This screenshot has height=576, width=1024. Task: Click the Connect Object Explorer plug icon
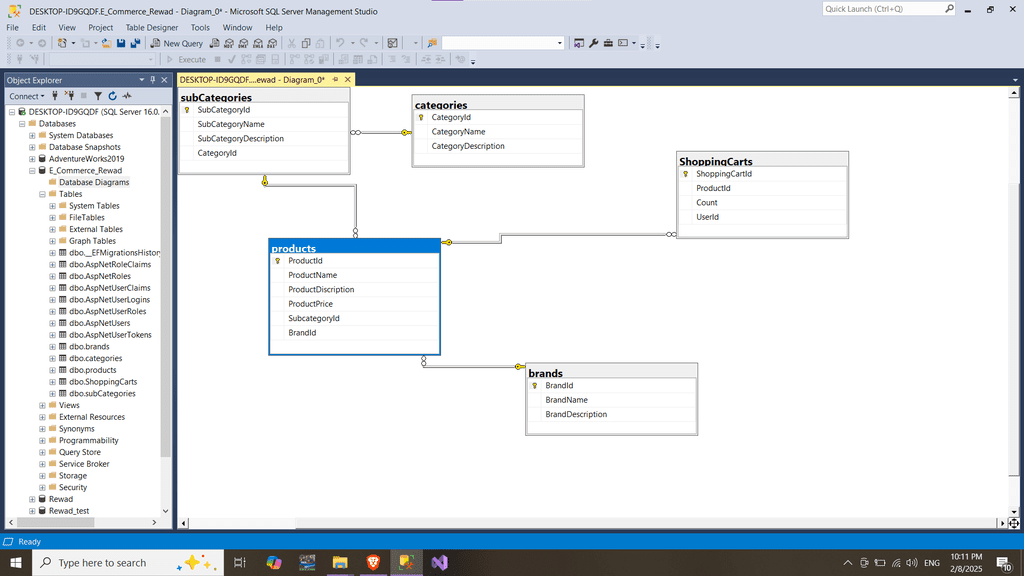[55, 96]
